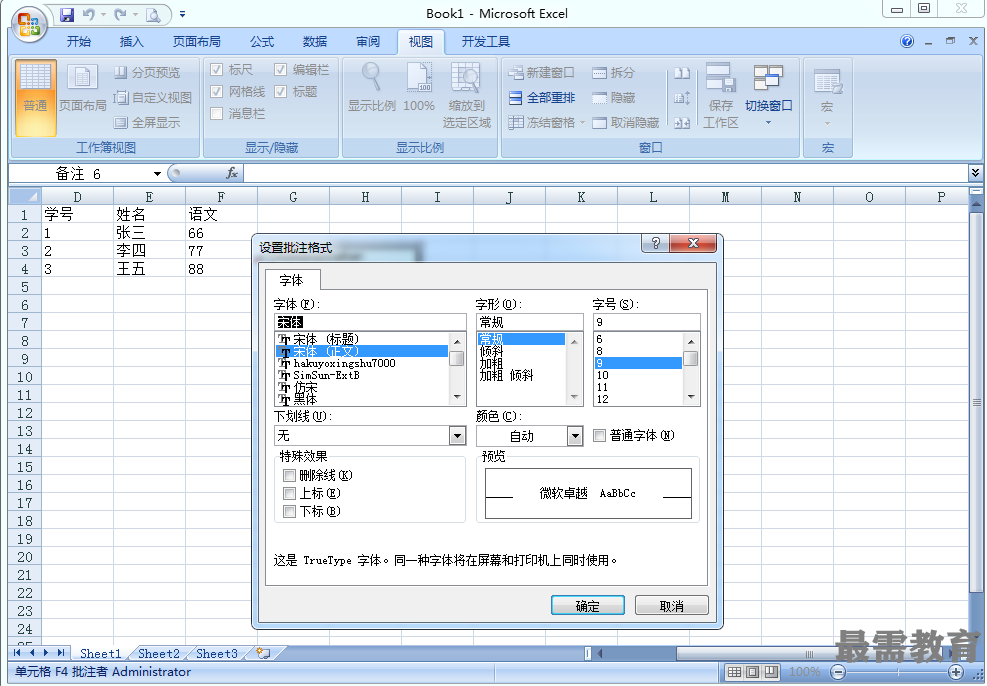
Task: Click the Cancel (取消) button
Action: [672, 605]
